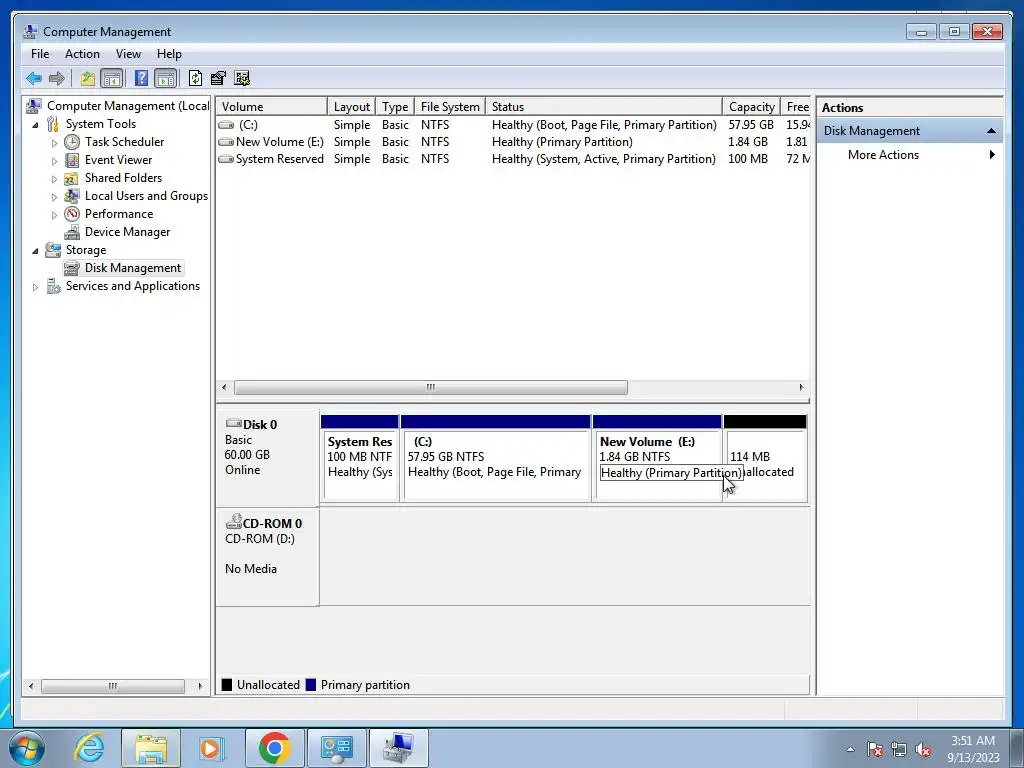Select the Performance icon

point(72,214)
